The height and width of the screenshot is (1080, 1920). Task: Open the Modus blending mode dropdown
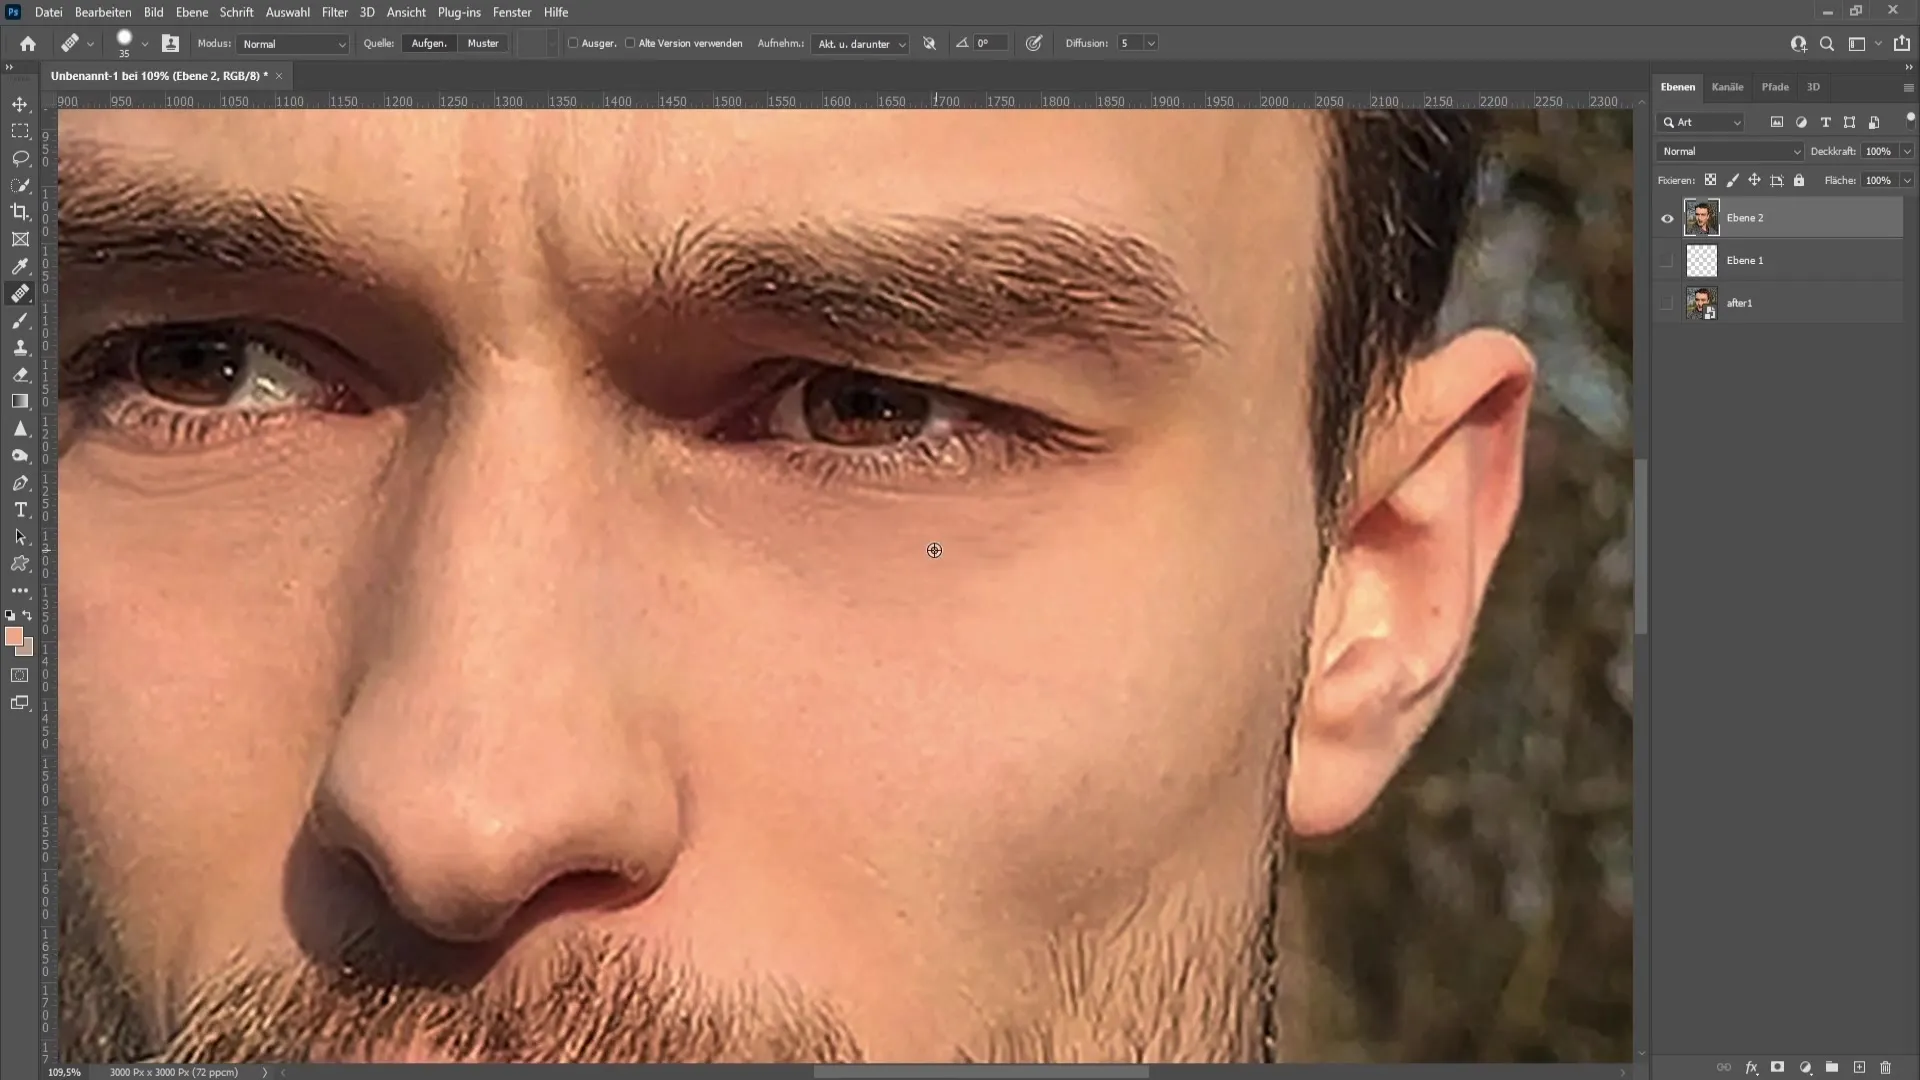[291, 44]
